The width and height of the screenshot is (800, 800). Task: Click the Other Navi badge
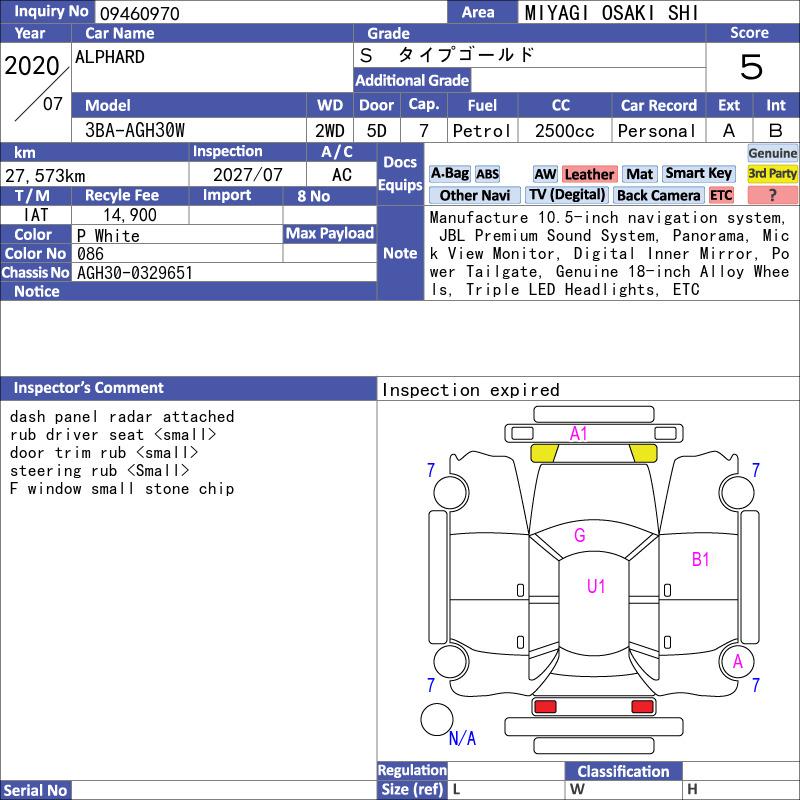coord(474,195)
